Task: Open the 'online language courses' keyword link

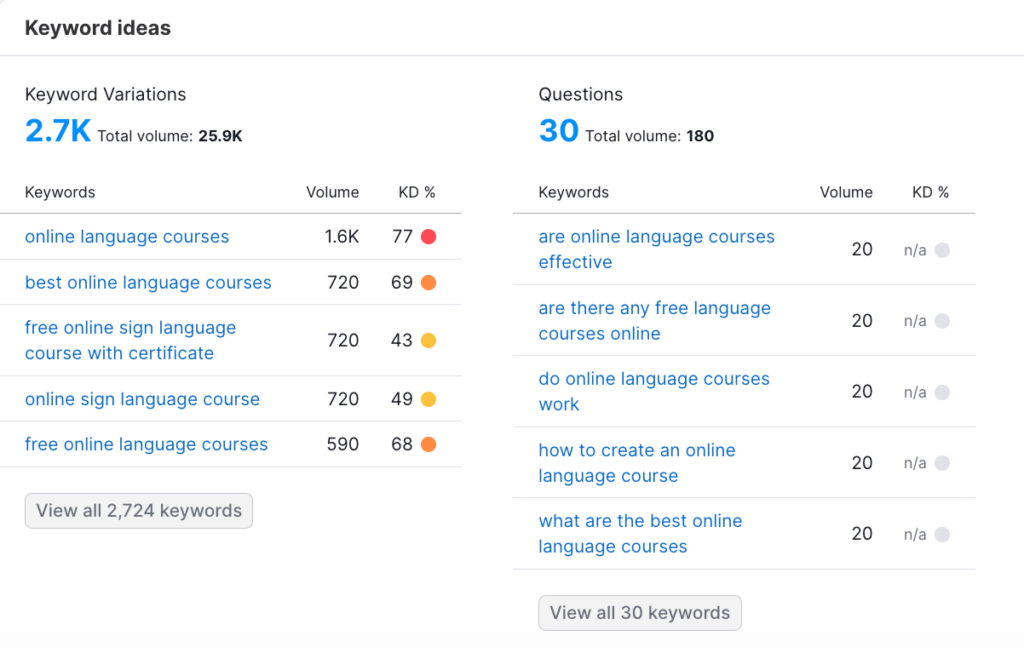Action: (x=127, y=237)
